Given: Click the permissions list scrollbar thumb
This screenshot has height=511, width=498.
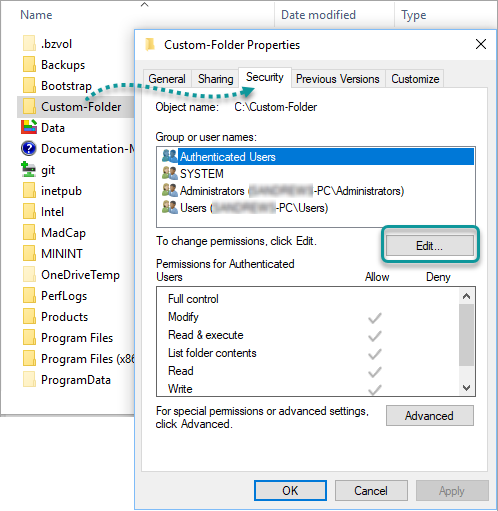Looking at the screenshot, I should 467,335.
